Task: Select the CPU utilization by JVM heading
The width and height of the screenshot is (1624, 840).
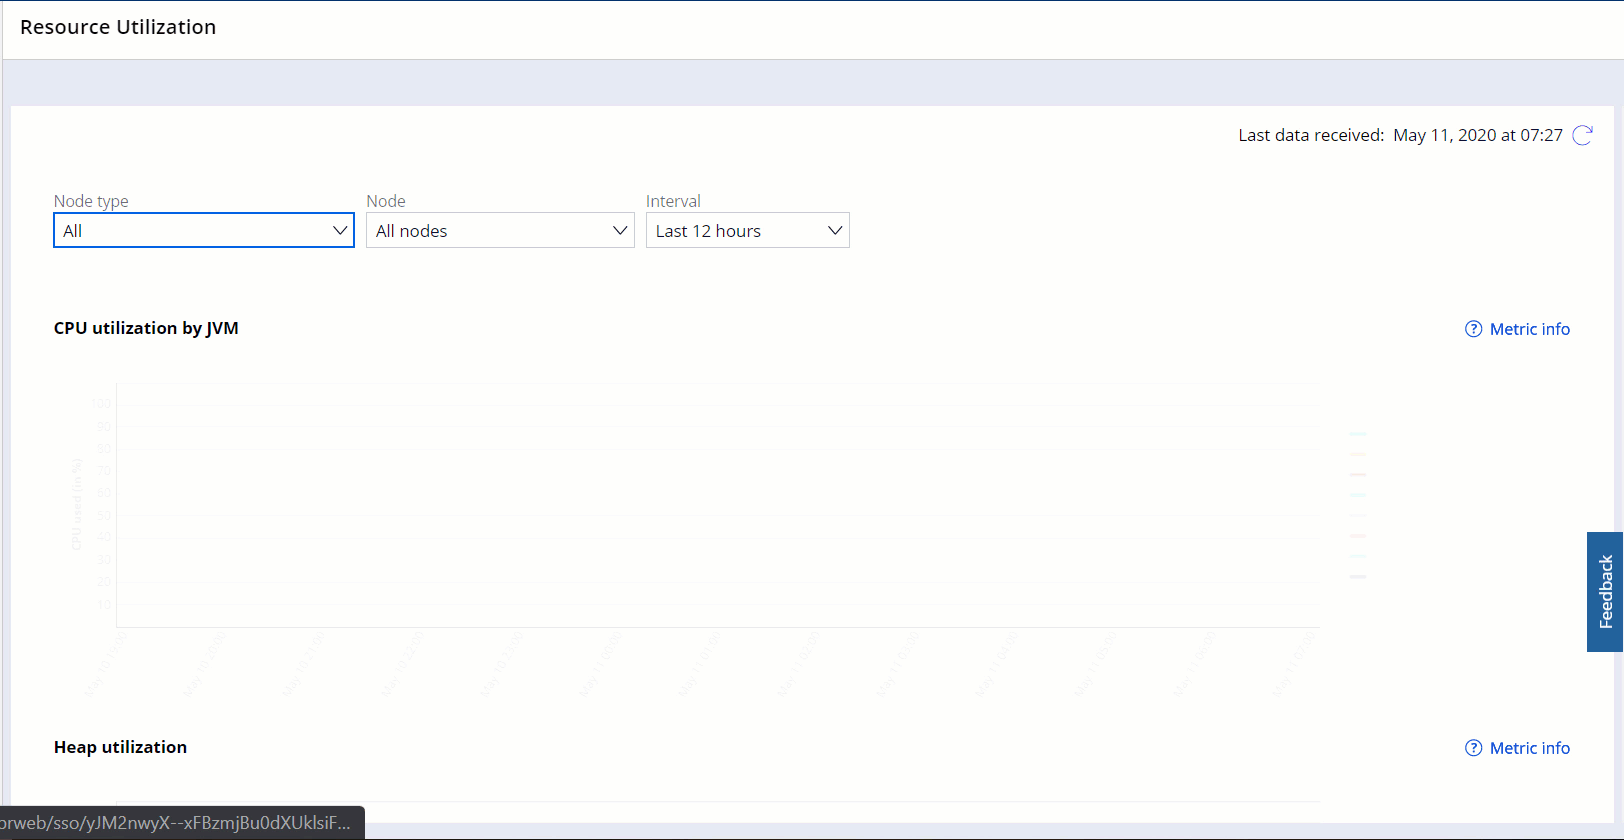Action: click(146, 328)
